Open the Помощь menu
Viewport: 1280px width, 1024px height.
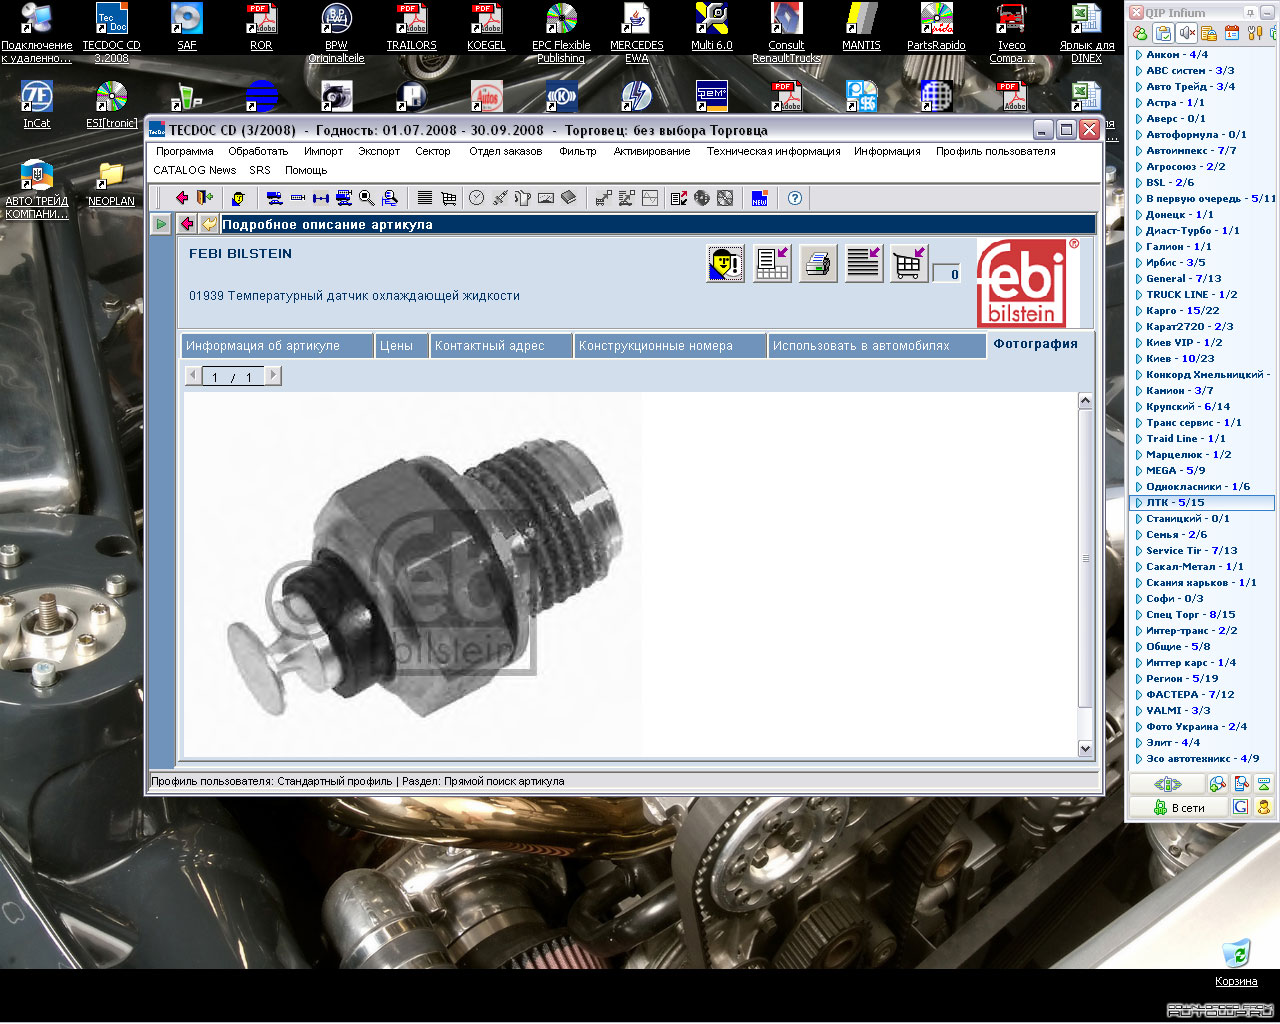click(306, 170)
